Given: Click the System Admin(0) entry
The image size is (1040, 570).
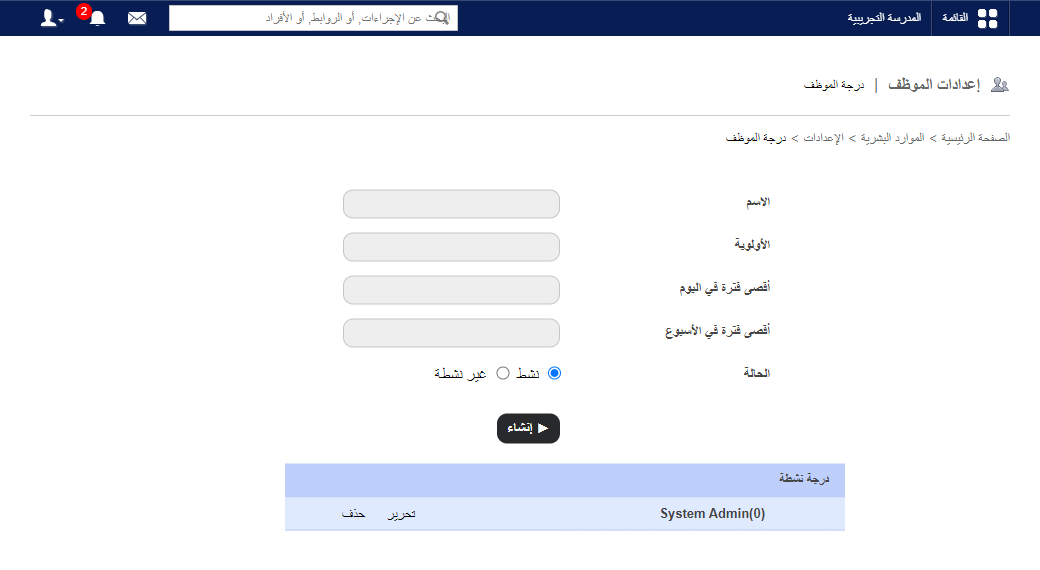Looking at the screenshot, I should click(712, 514).
